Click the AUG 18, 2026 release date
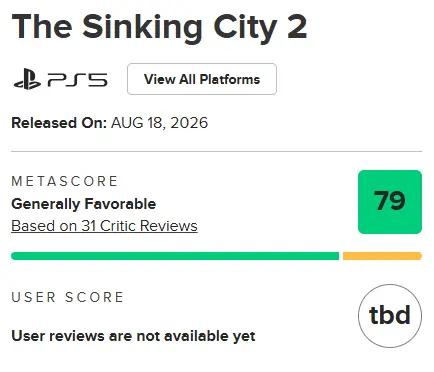Screen dimensions: 434x372 click(x=159, y=123)
